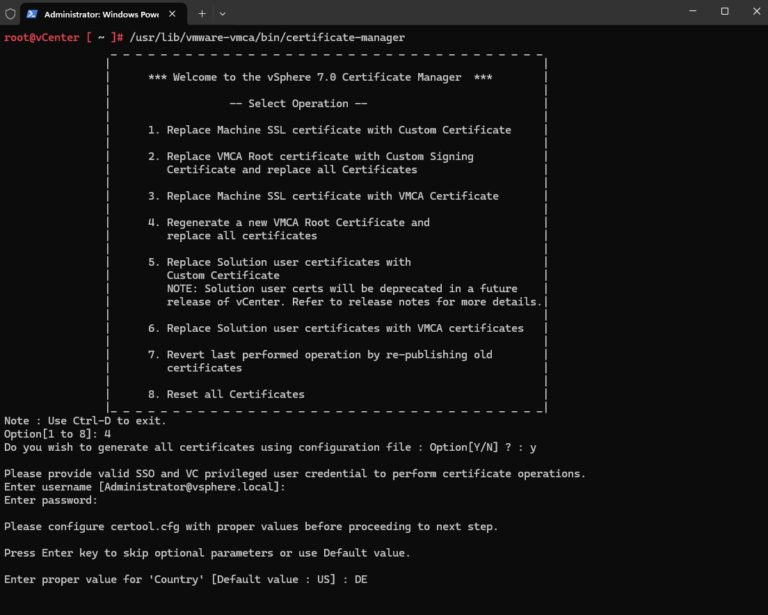
Task: Click the Enter password prompt line
Action: pos(51,500)
